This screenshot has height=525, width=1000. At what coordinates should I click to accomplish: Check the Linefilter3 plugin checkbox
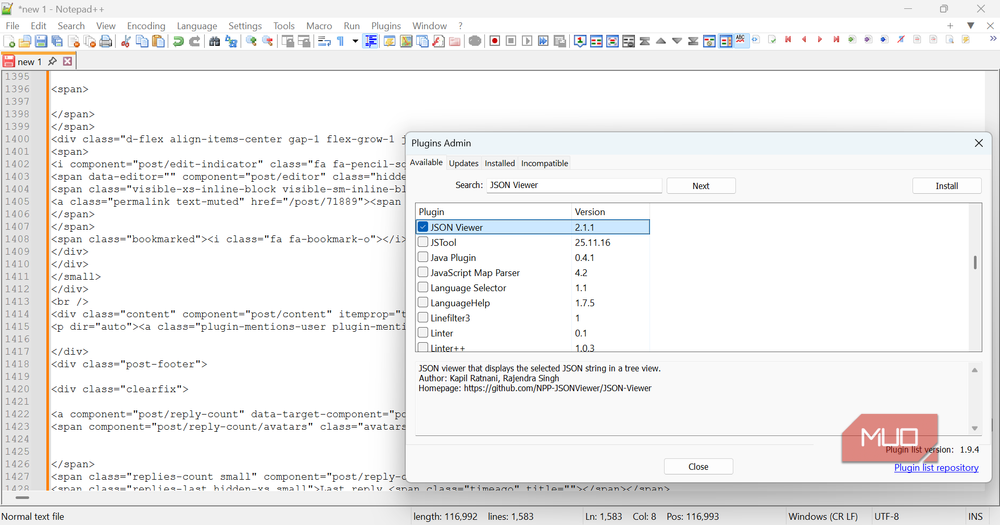tap(423, 318)
